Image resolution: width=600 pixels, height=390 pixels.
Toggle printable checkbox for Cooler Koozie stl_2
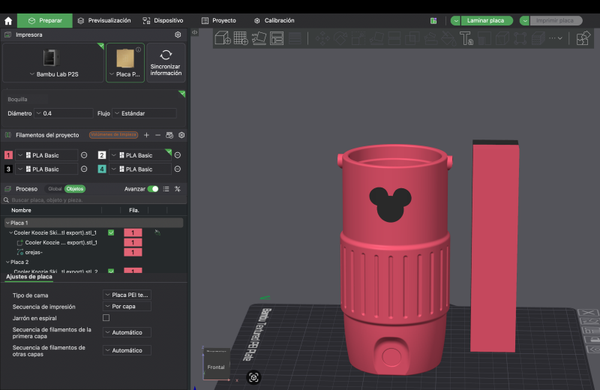click(x=111, y=271)
